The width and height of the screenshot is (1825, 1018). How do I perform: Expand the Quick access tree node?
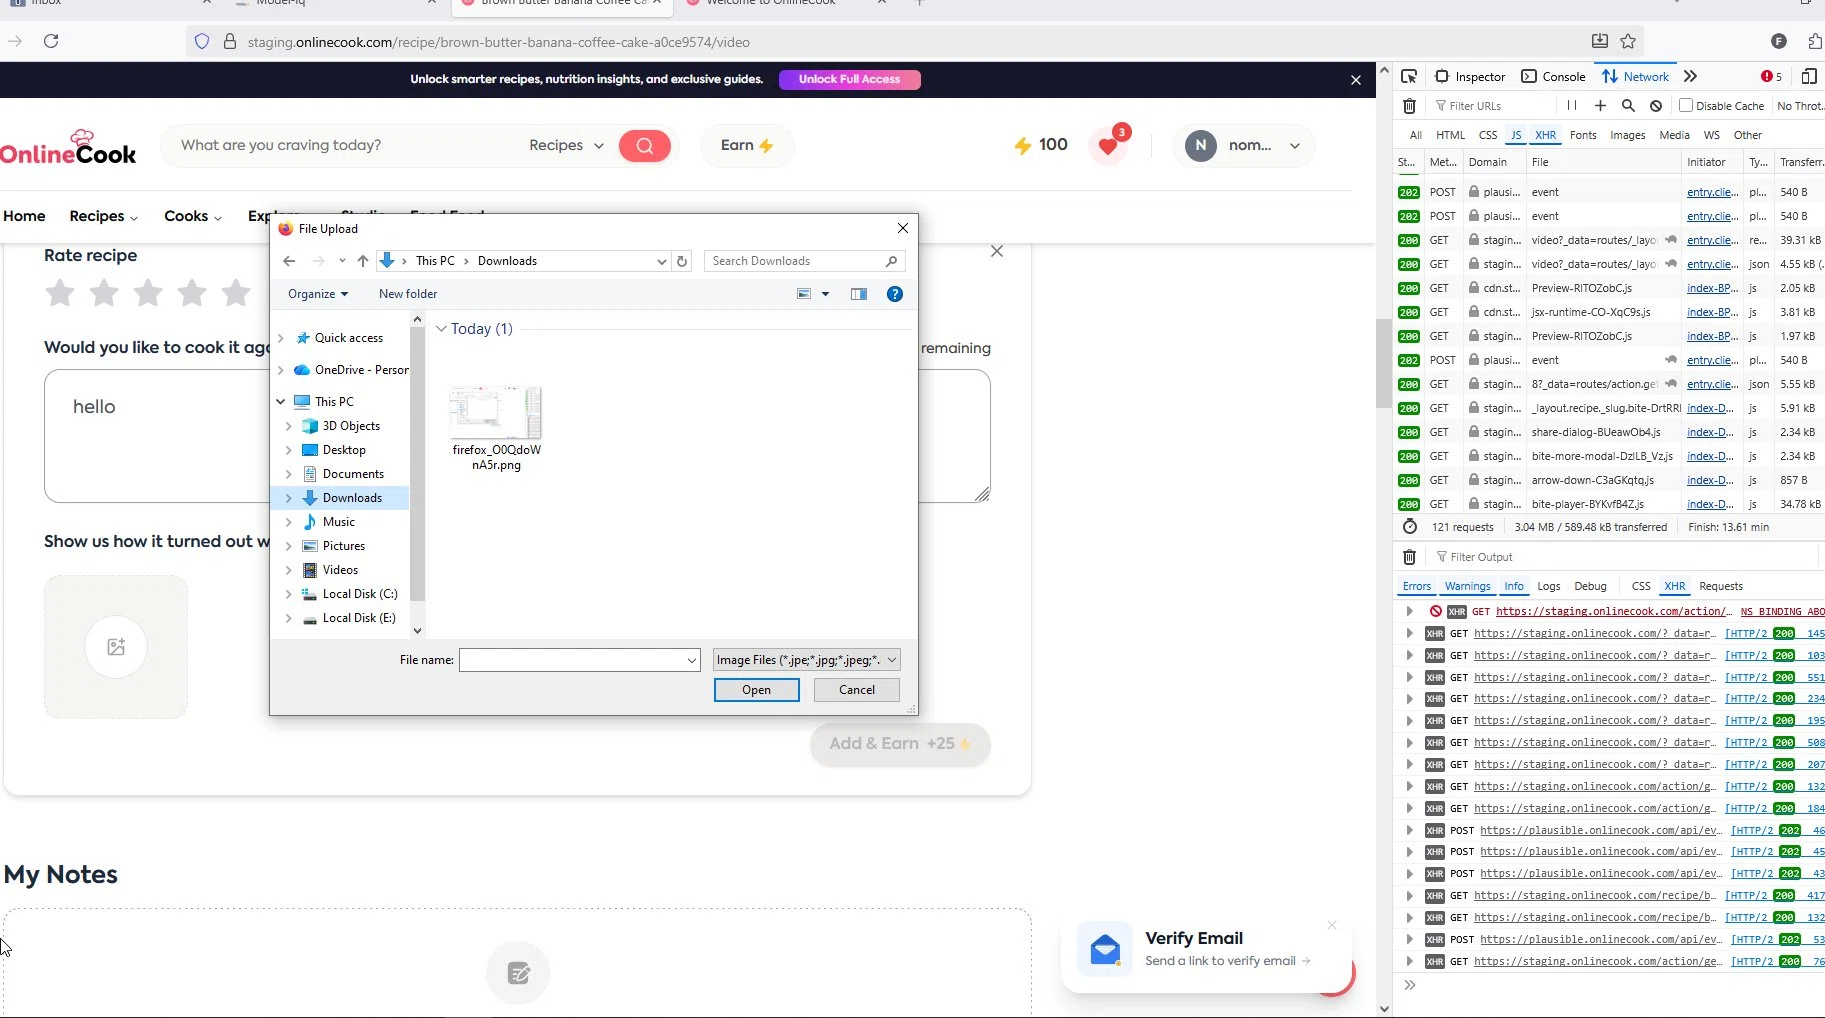[x=281, y=338]
